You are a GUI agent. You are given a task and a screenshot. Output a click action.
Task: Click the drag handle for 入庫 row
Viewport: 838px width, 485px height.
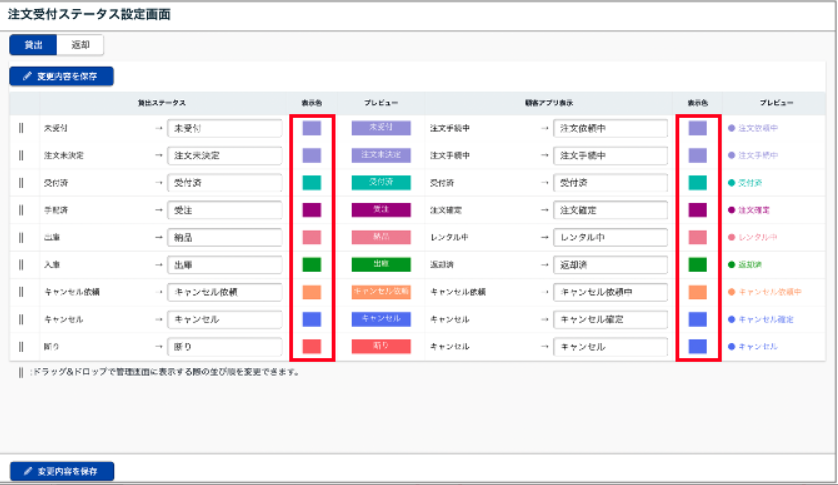(x=20, y=265)
